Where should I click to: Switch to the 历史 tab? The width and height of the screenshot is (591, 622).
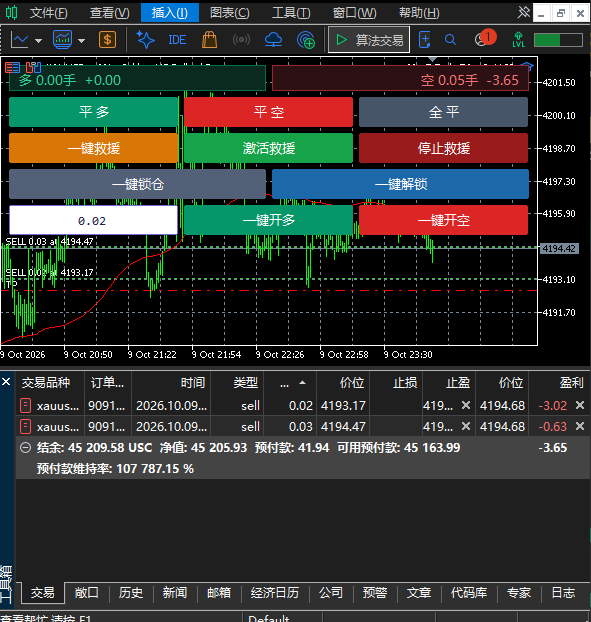(131, 592)
